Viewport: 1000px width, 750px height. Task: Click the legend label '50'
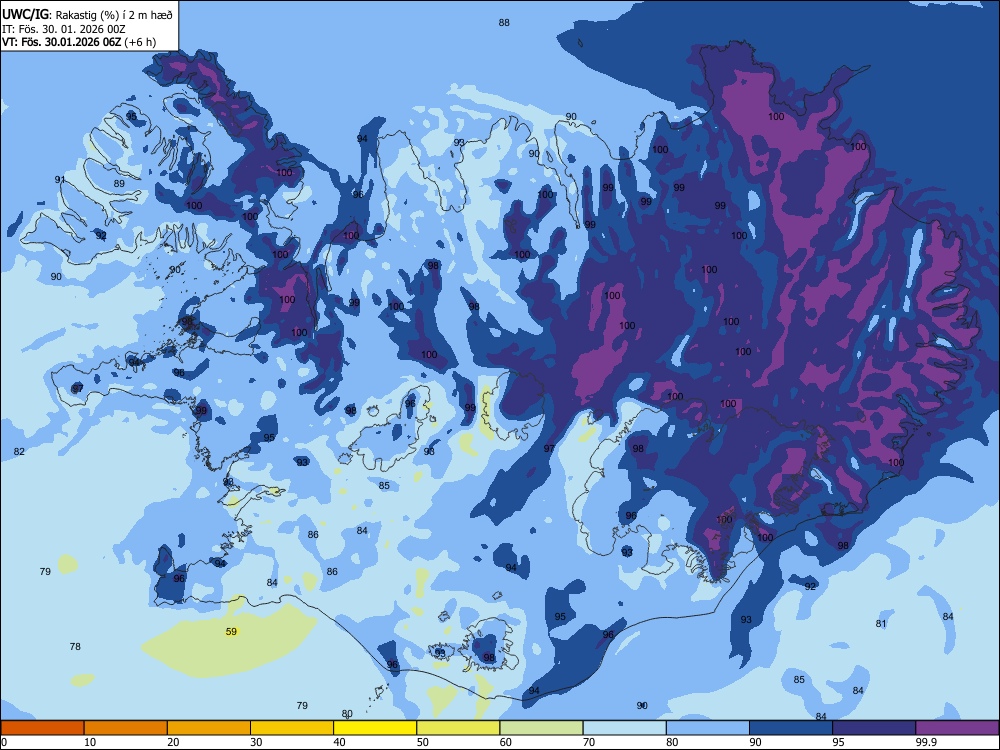tap(422, 742)
